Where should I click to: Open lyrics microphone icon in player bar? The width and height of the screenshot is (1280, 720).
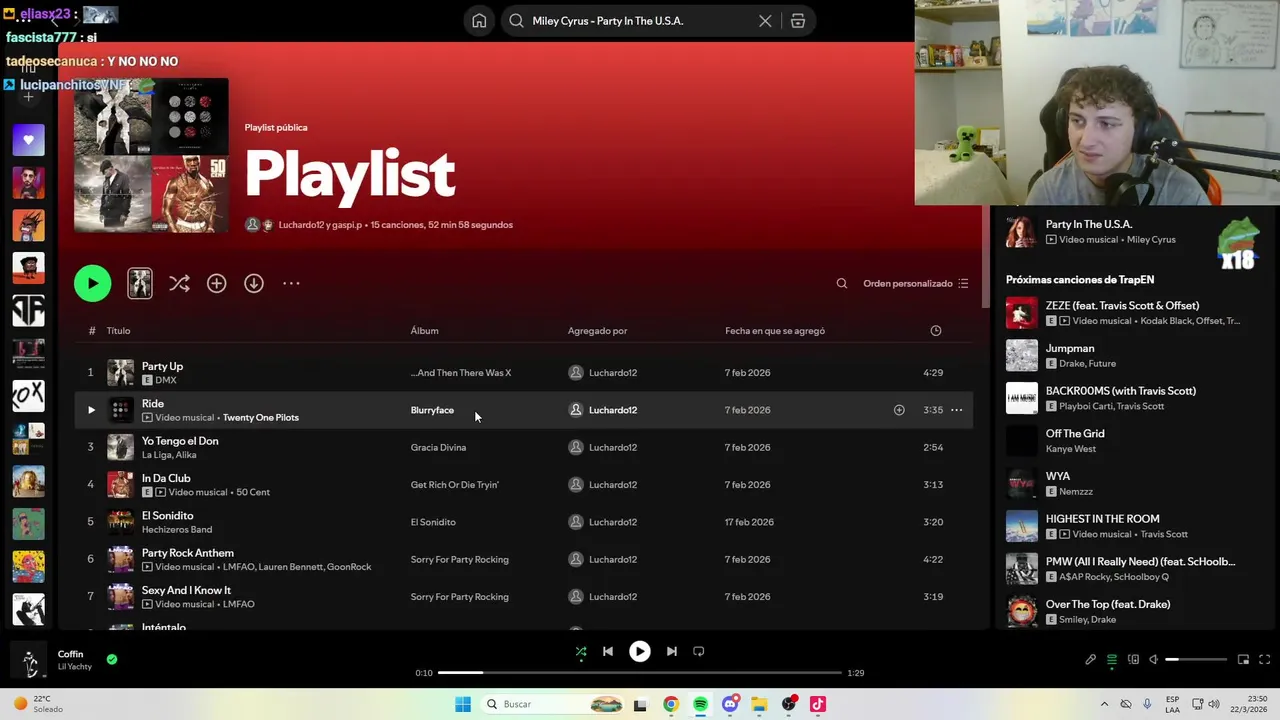tap(1091, 660)
